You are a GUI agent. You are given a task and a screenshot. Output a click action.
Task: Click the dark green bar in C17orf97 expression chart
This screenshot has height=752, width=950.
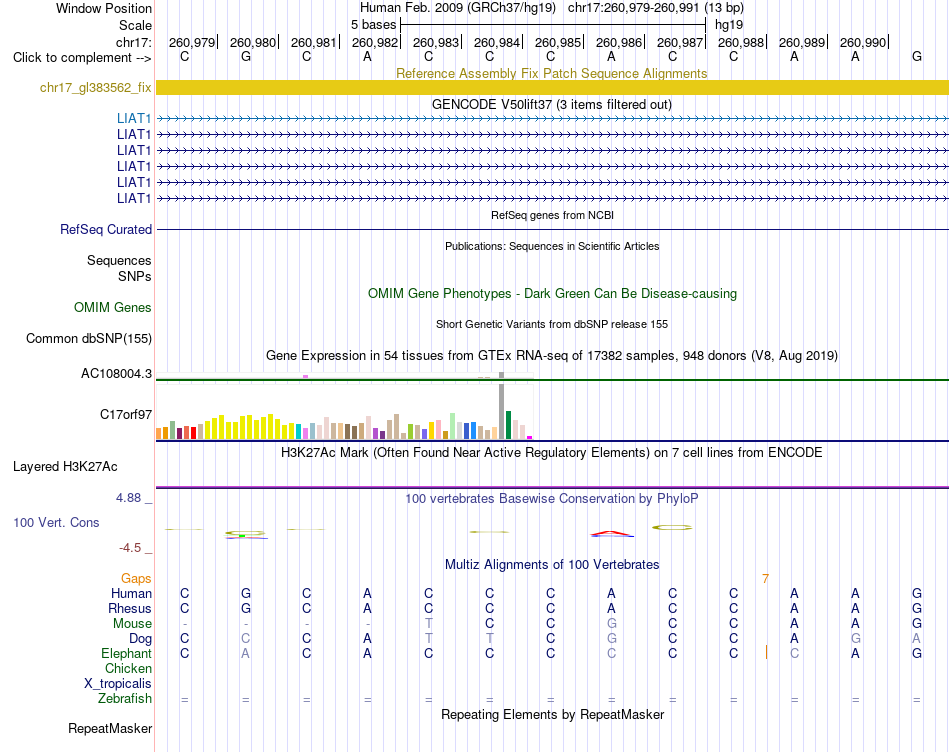coord(509,425)
